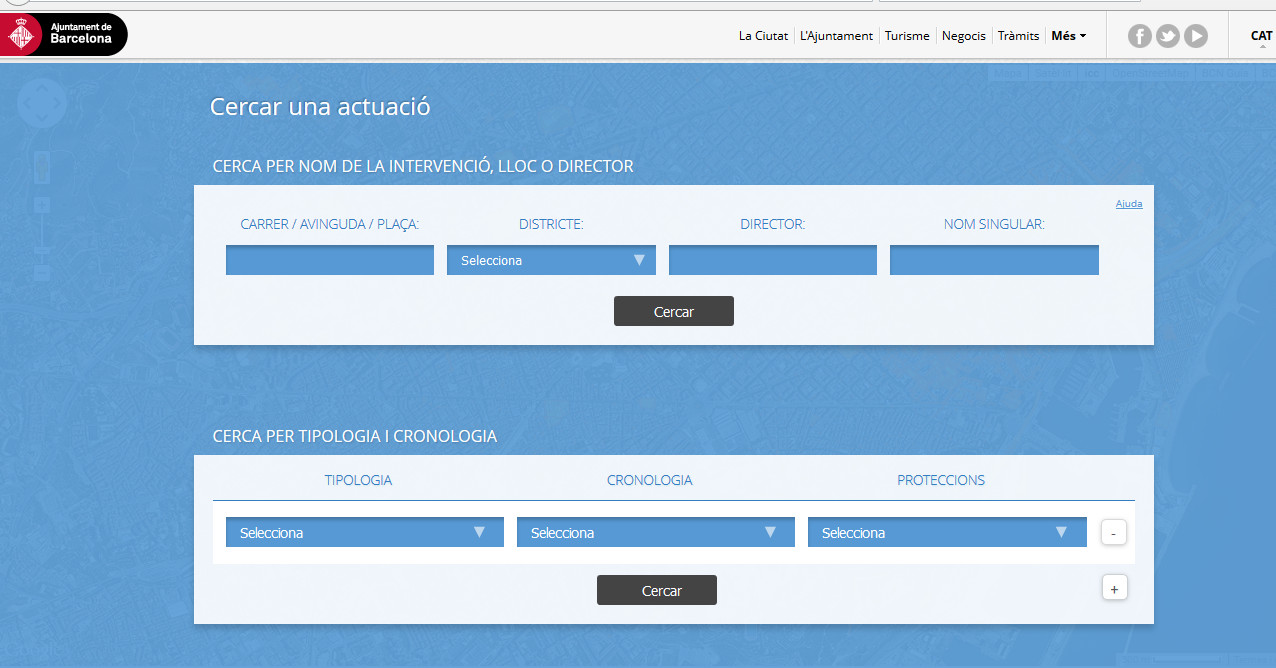The image size is (1276, 668).
Task: Click the Cercar button under name search
Action: [x=673, y=311]
